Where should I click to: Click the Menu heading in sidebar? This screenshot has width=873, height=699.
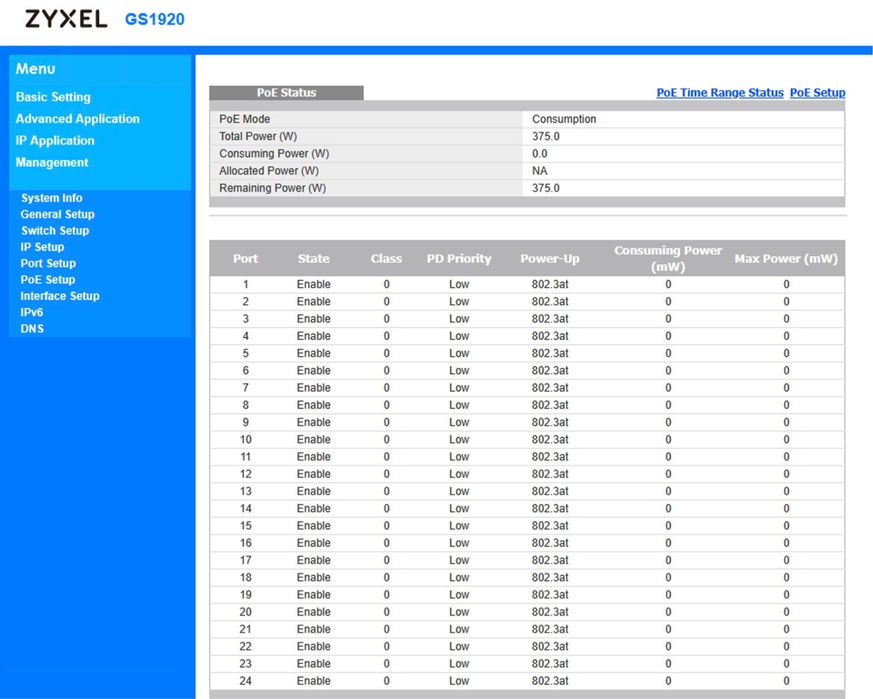coord(35,69)
